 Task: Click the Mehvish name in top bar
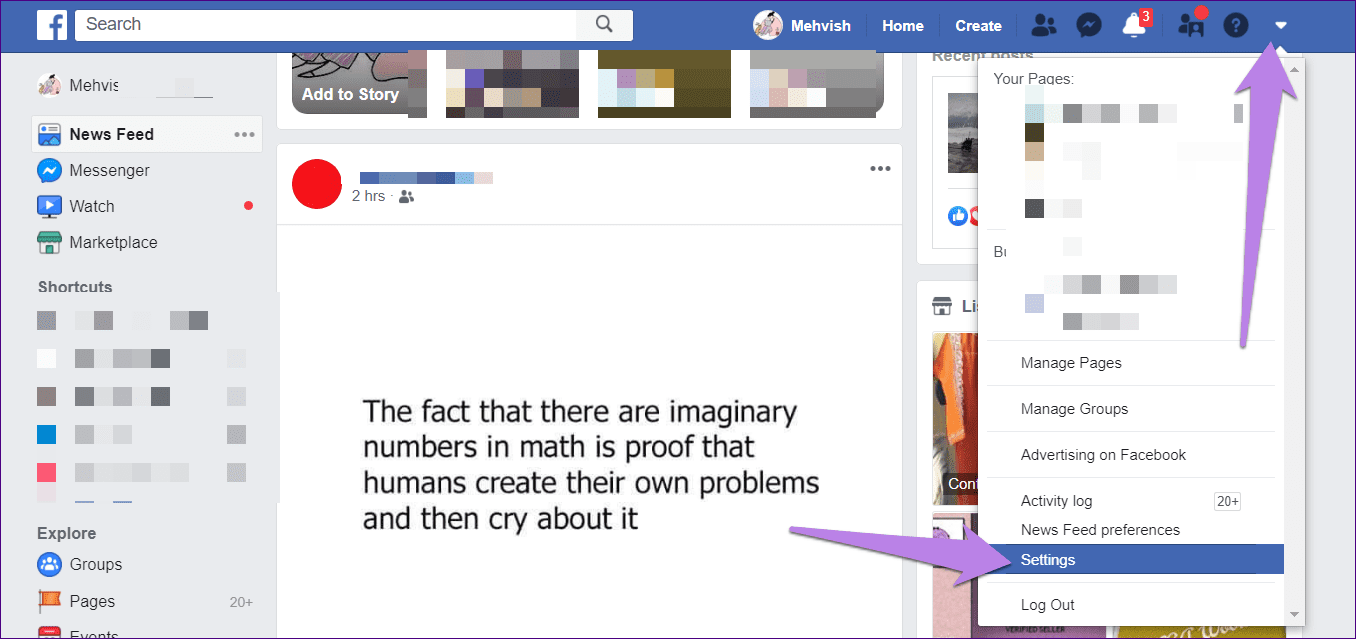(822, 26)
